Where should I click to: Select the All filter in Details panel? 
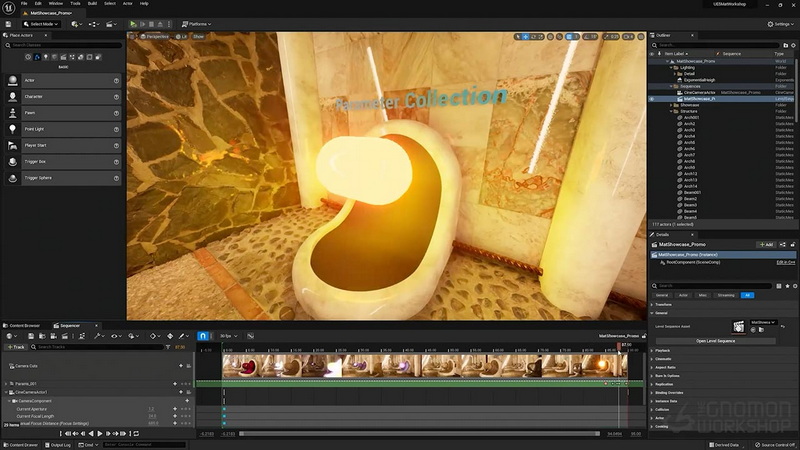coord(747,295)
